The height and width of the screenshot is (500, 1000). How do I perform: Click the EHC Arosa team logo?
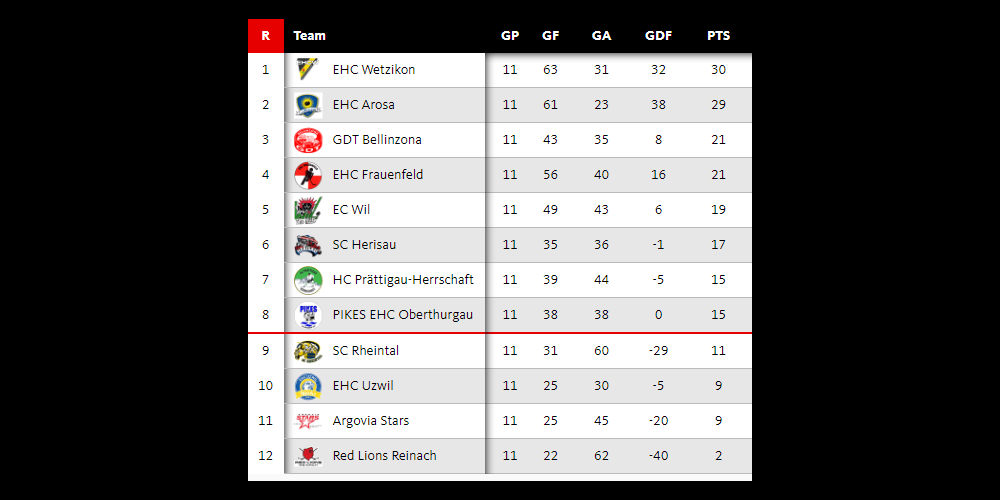tap(308, 105)
